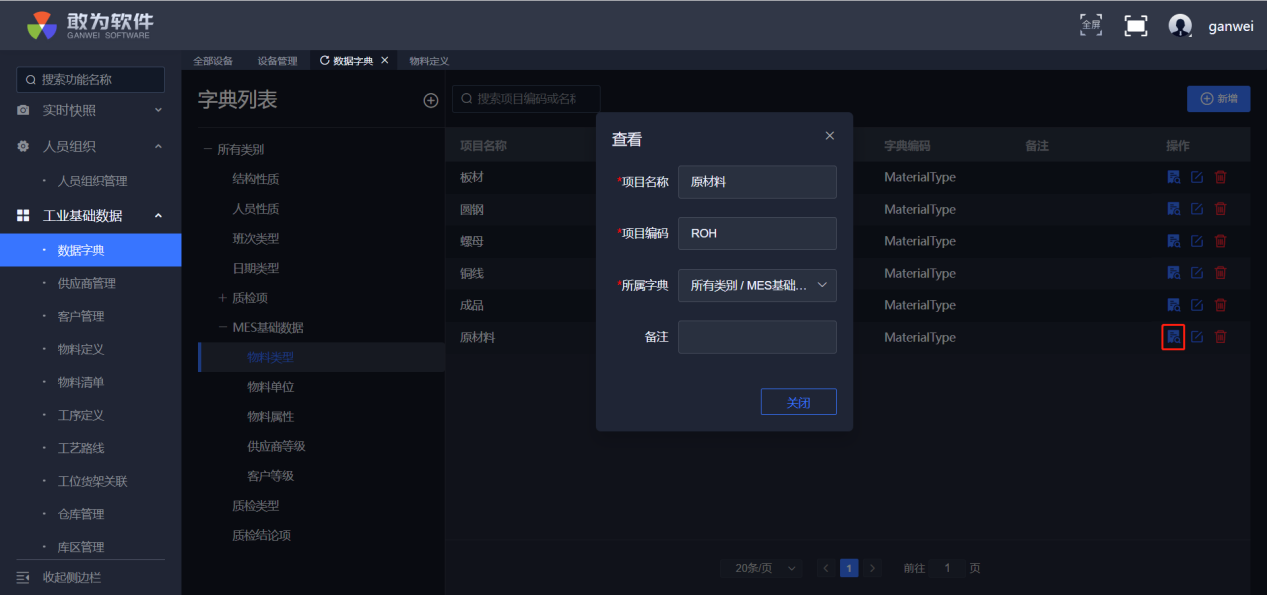This screenshot has height=595, width=1267.
Task: Switch to the 设备管理 tab
Action: (277, 61)
